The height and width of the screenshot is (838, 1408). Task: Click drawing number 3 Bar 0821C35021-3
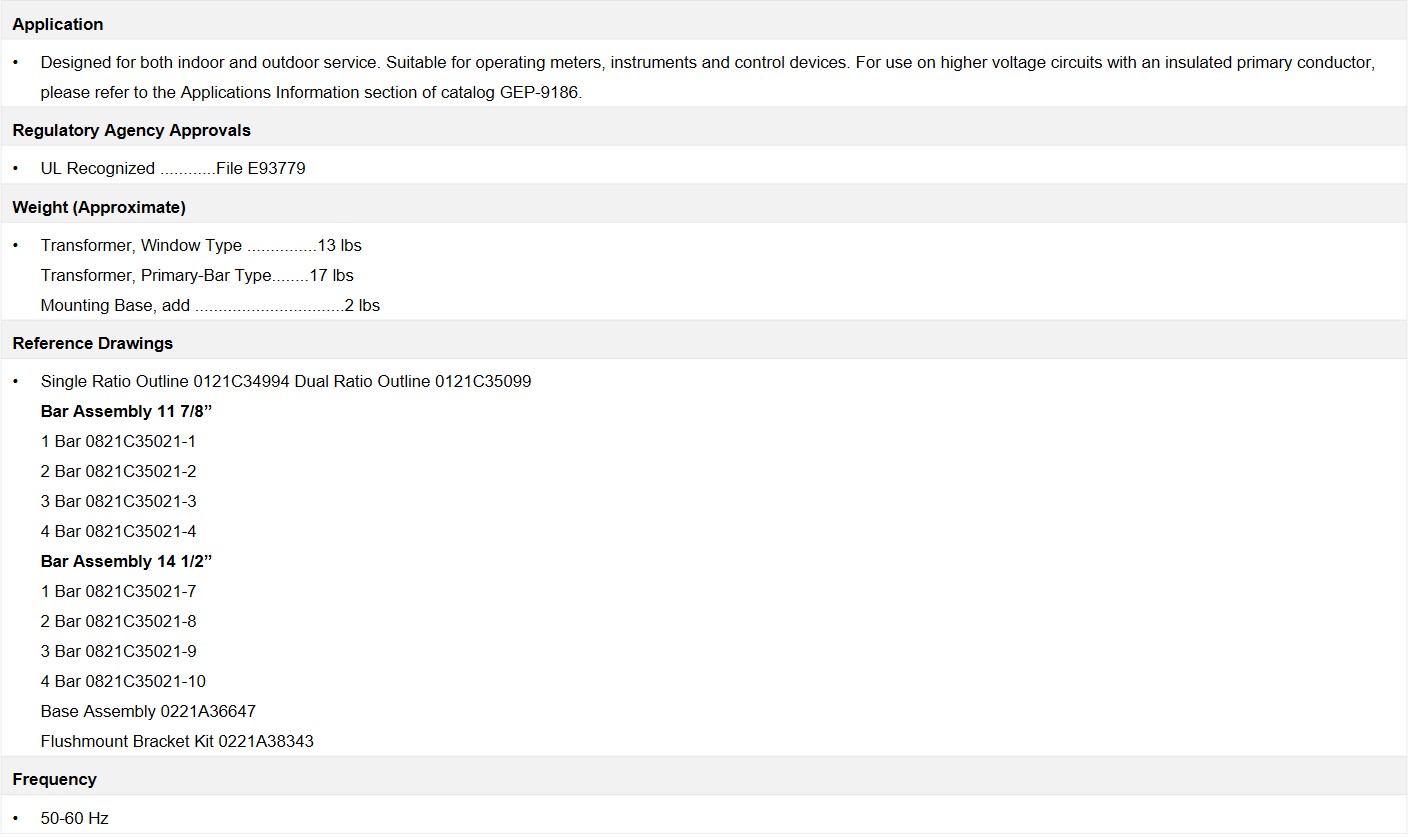[x=118, y=501]
